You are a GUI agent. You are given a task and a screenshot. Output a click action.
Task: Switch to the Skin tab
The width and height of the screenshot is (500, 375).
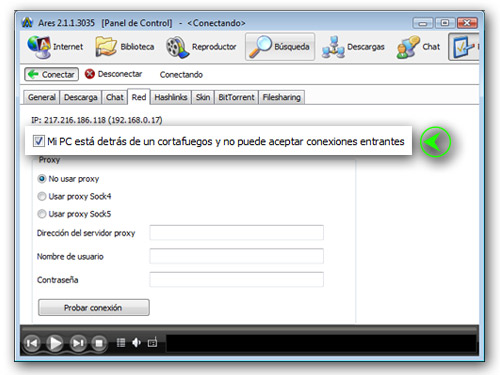(x=203, y=97)
